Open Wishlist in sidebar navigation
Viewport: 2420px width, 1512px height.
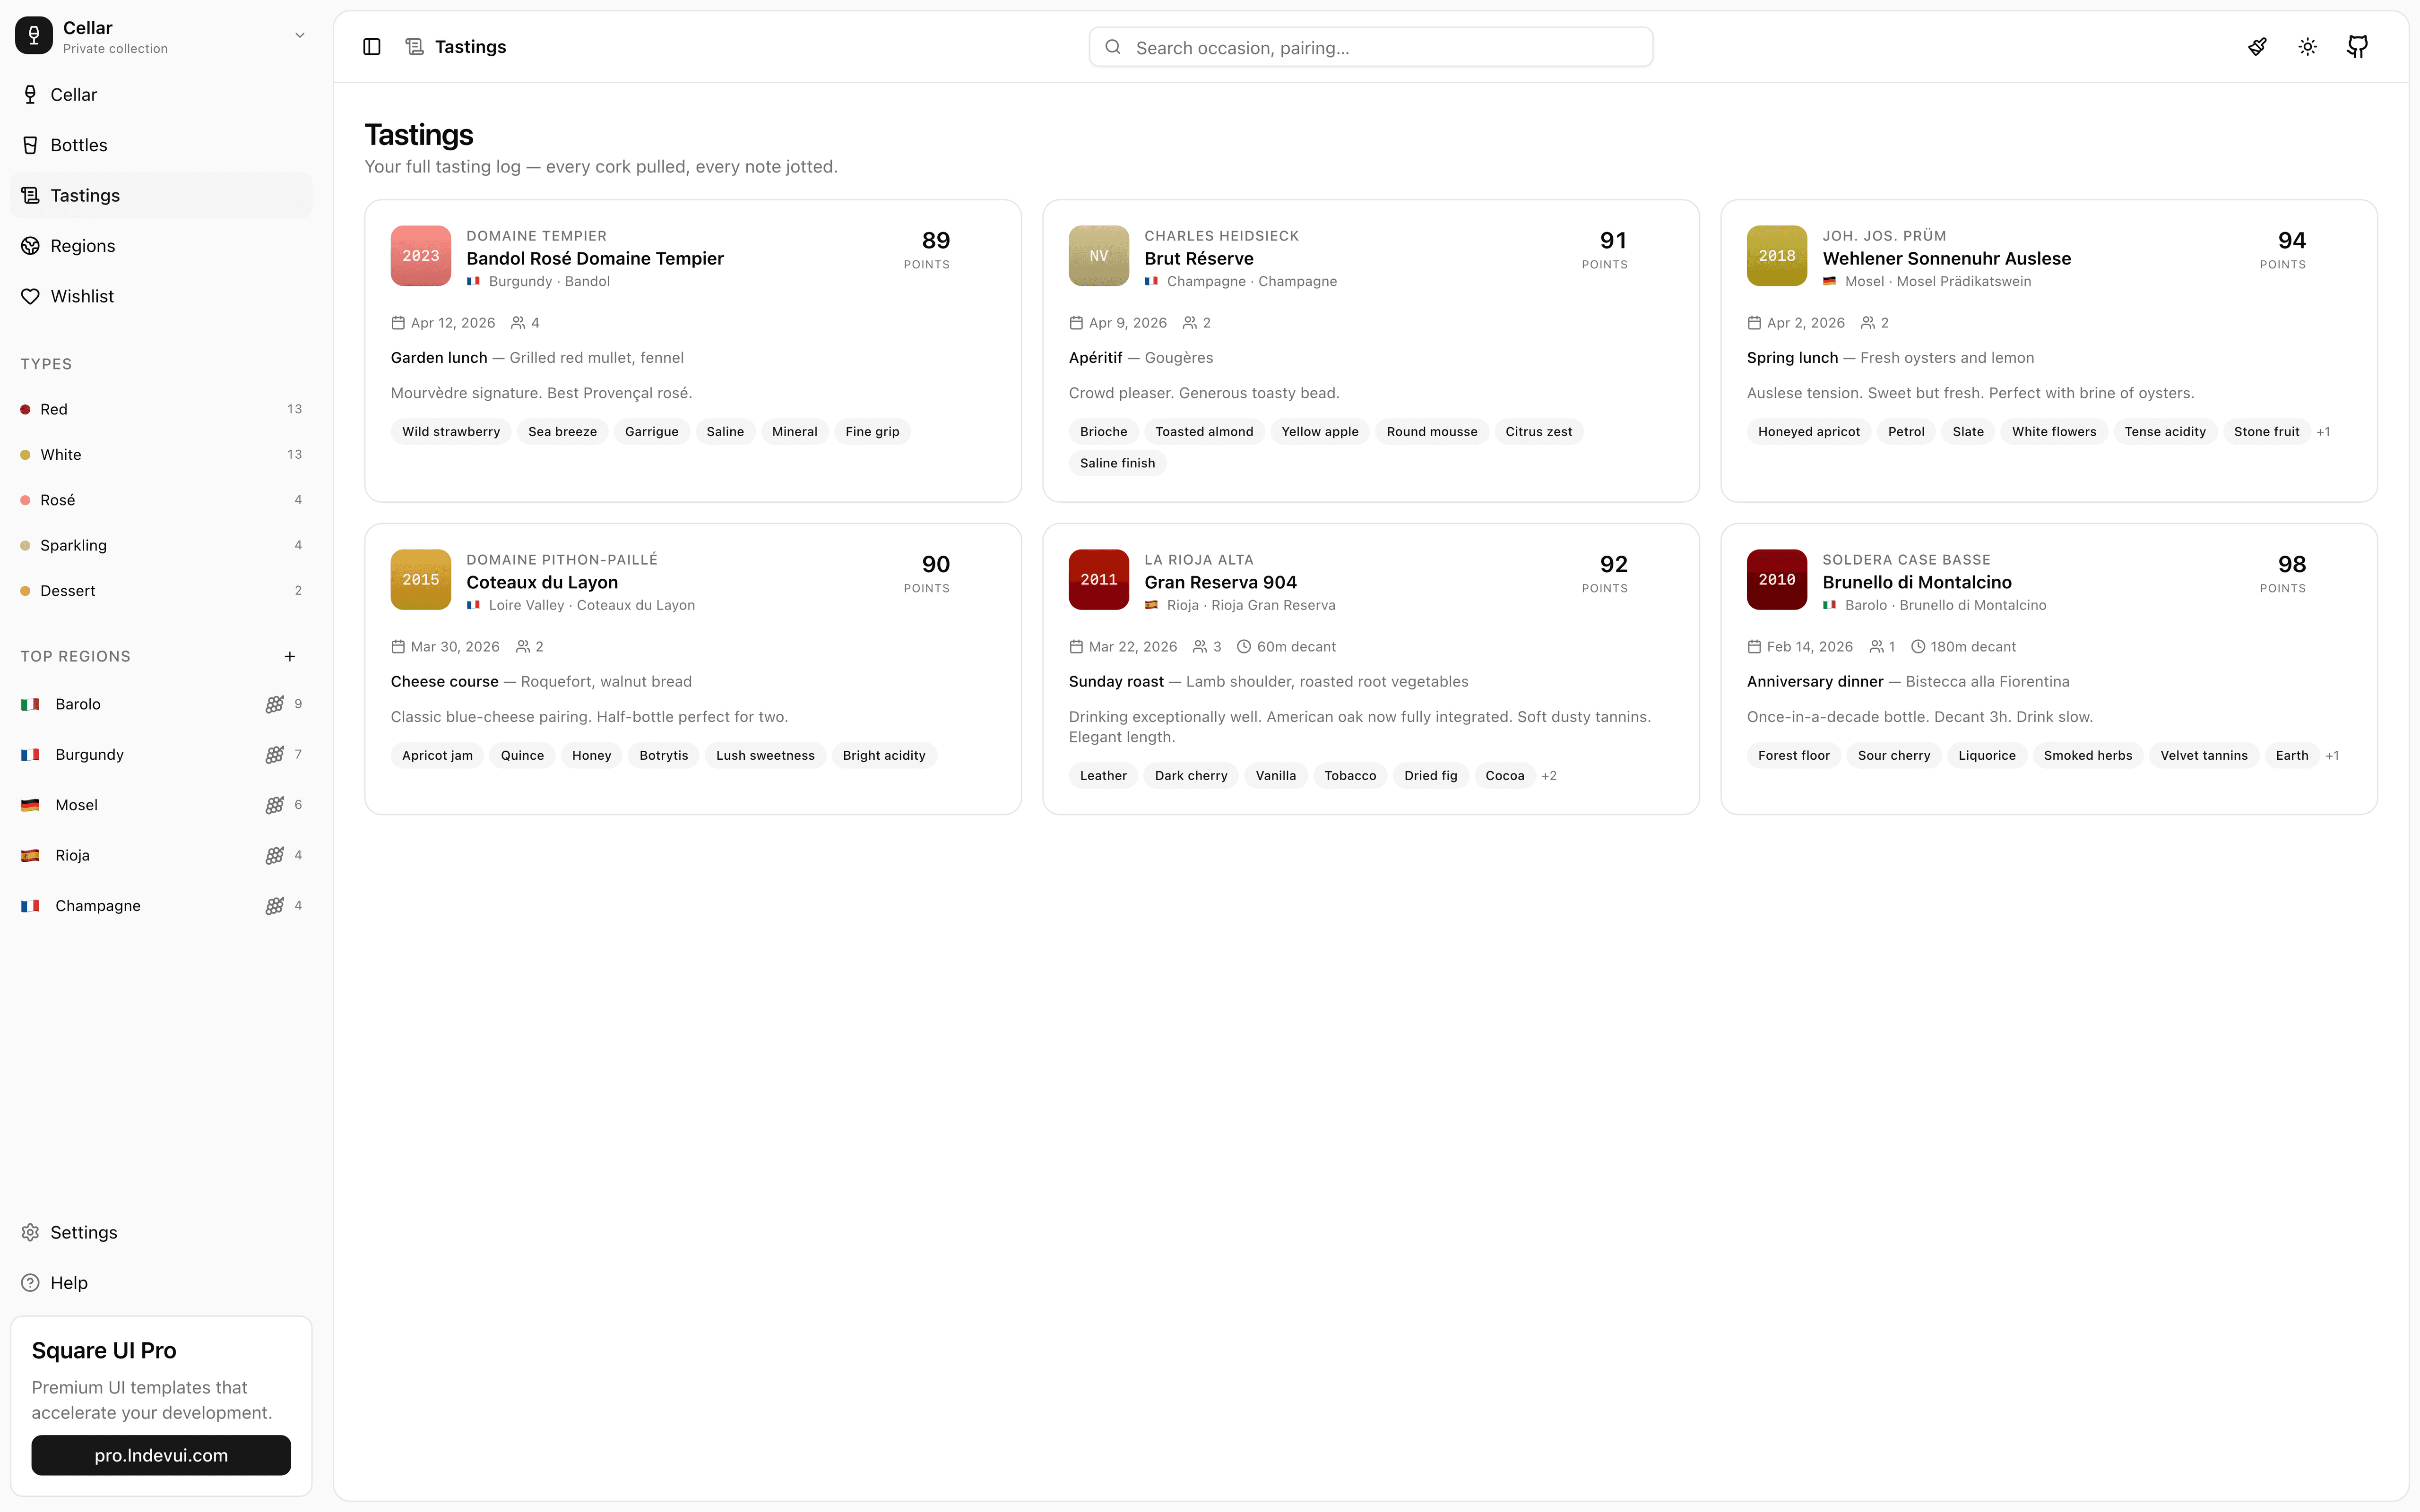tap(161, 296)
